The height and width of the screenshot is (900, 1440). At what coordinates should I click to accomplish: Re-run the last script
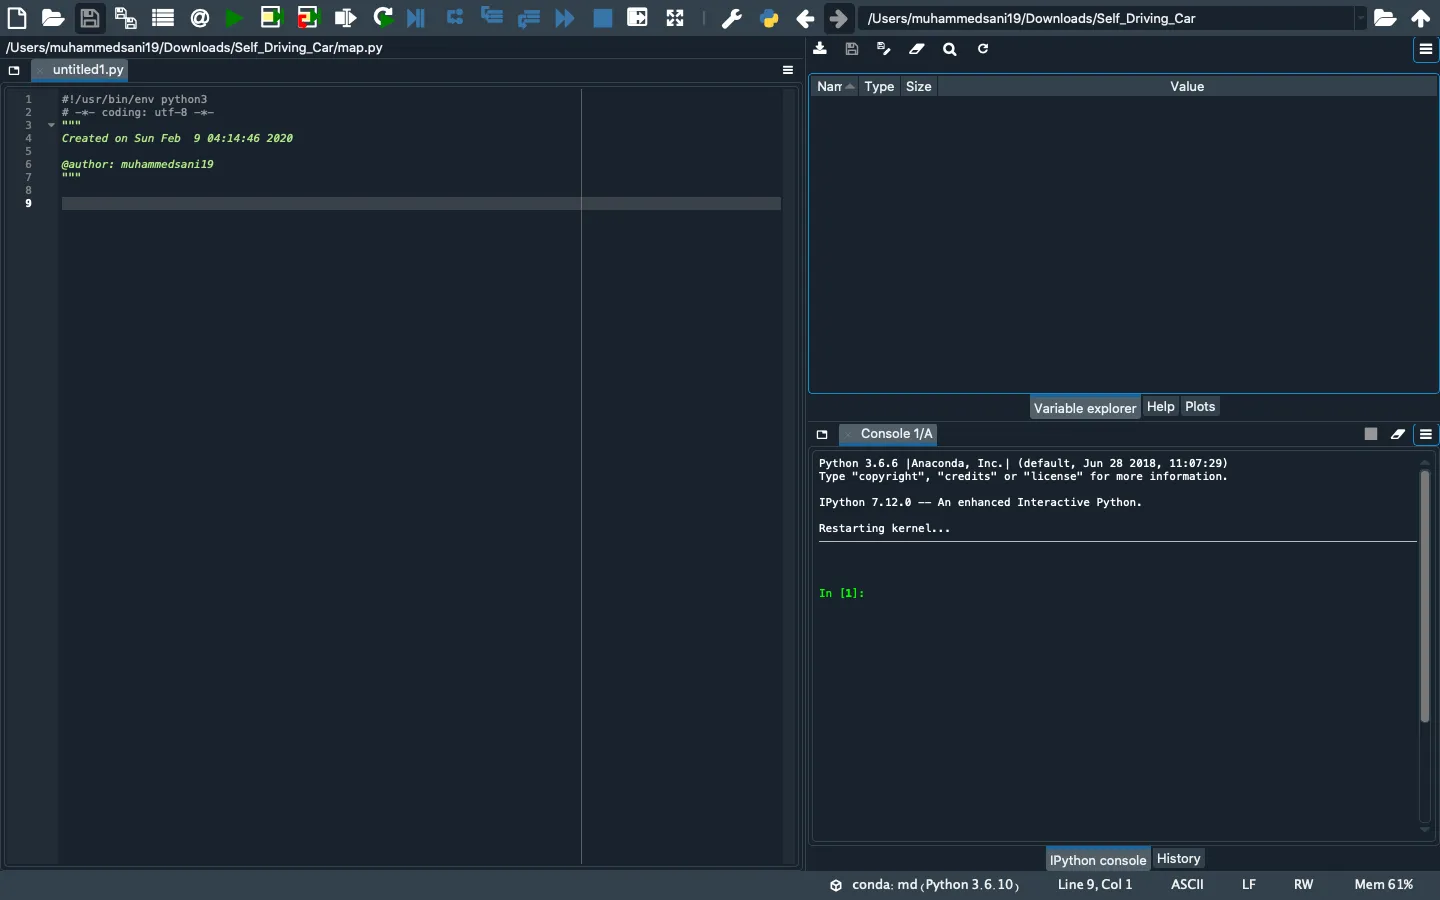pyautogui.click(x=383, y=18)
